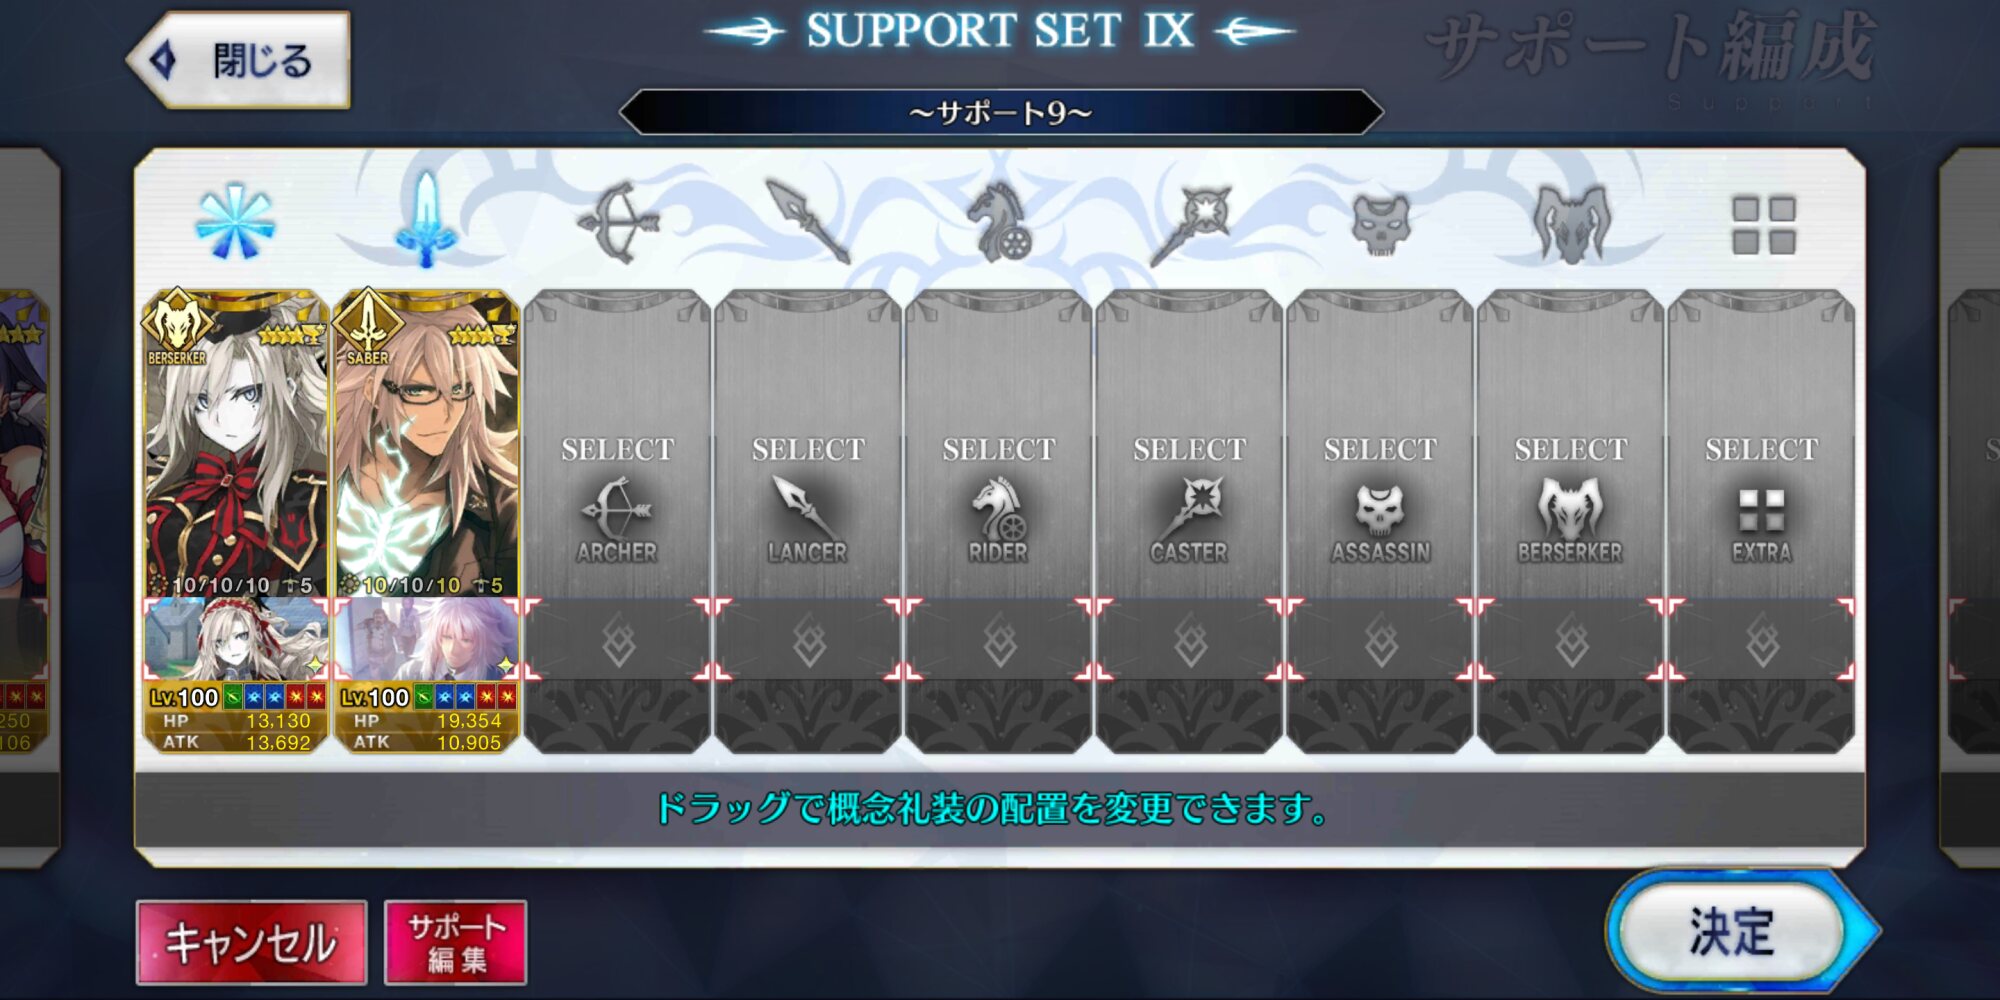Open the Saber servant card with glasses
The height and width of the screenshot is (1000, 2000).
(x=427, y=445)
